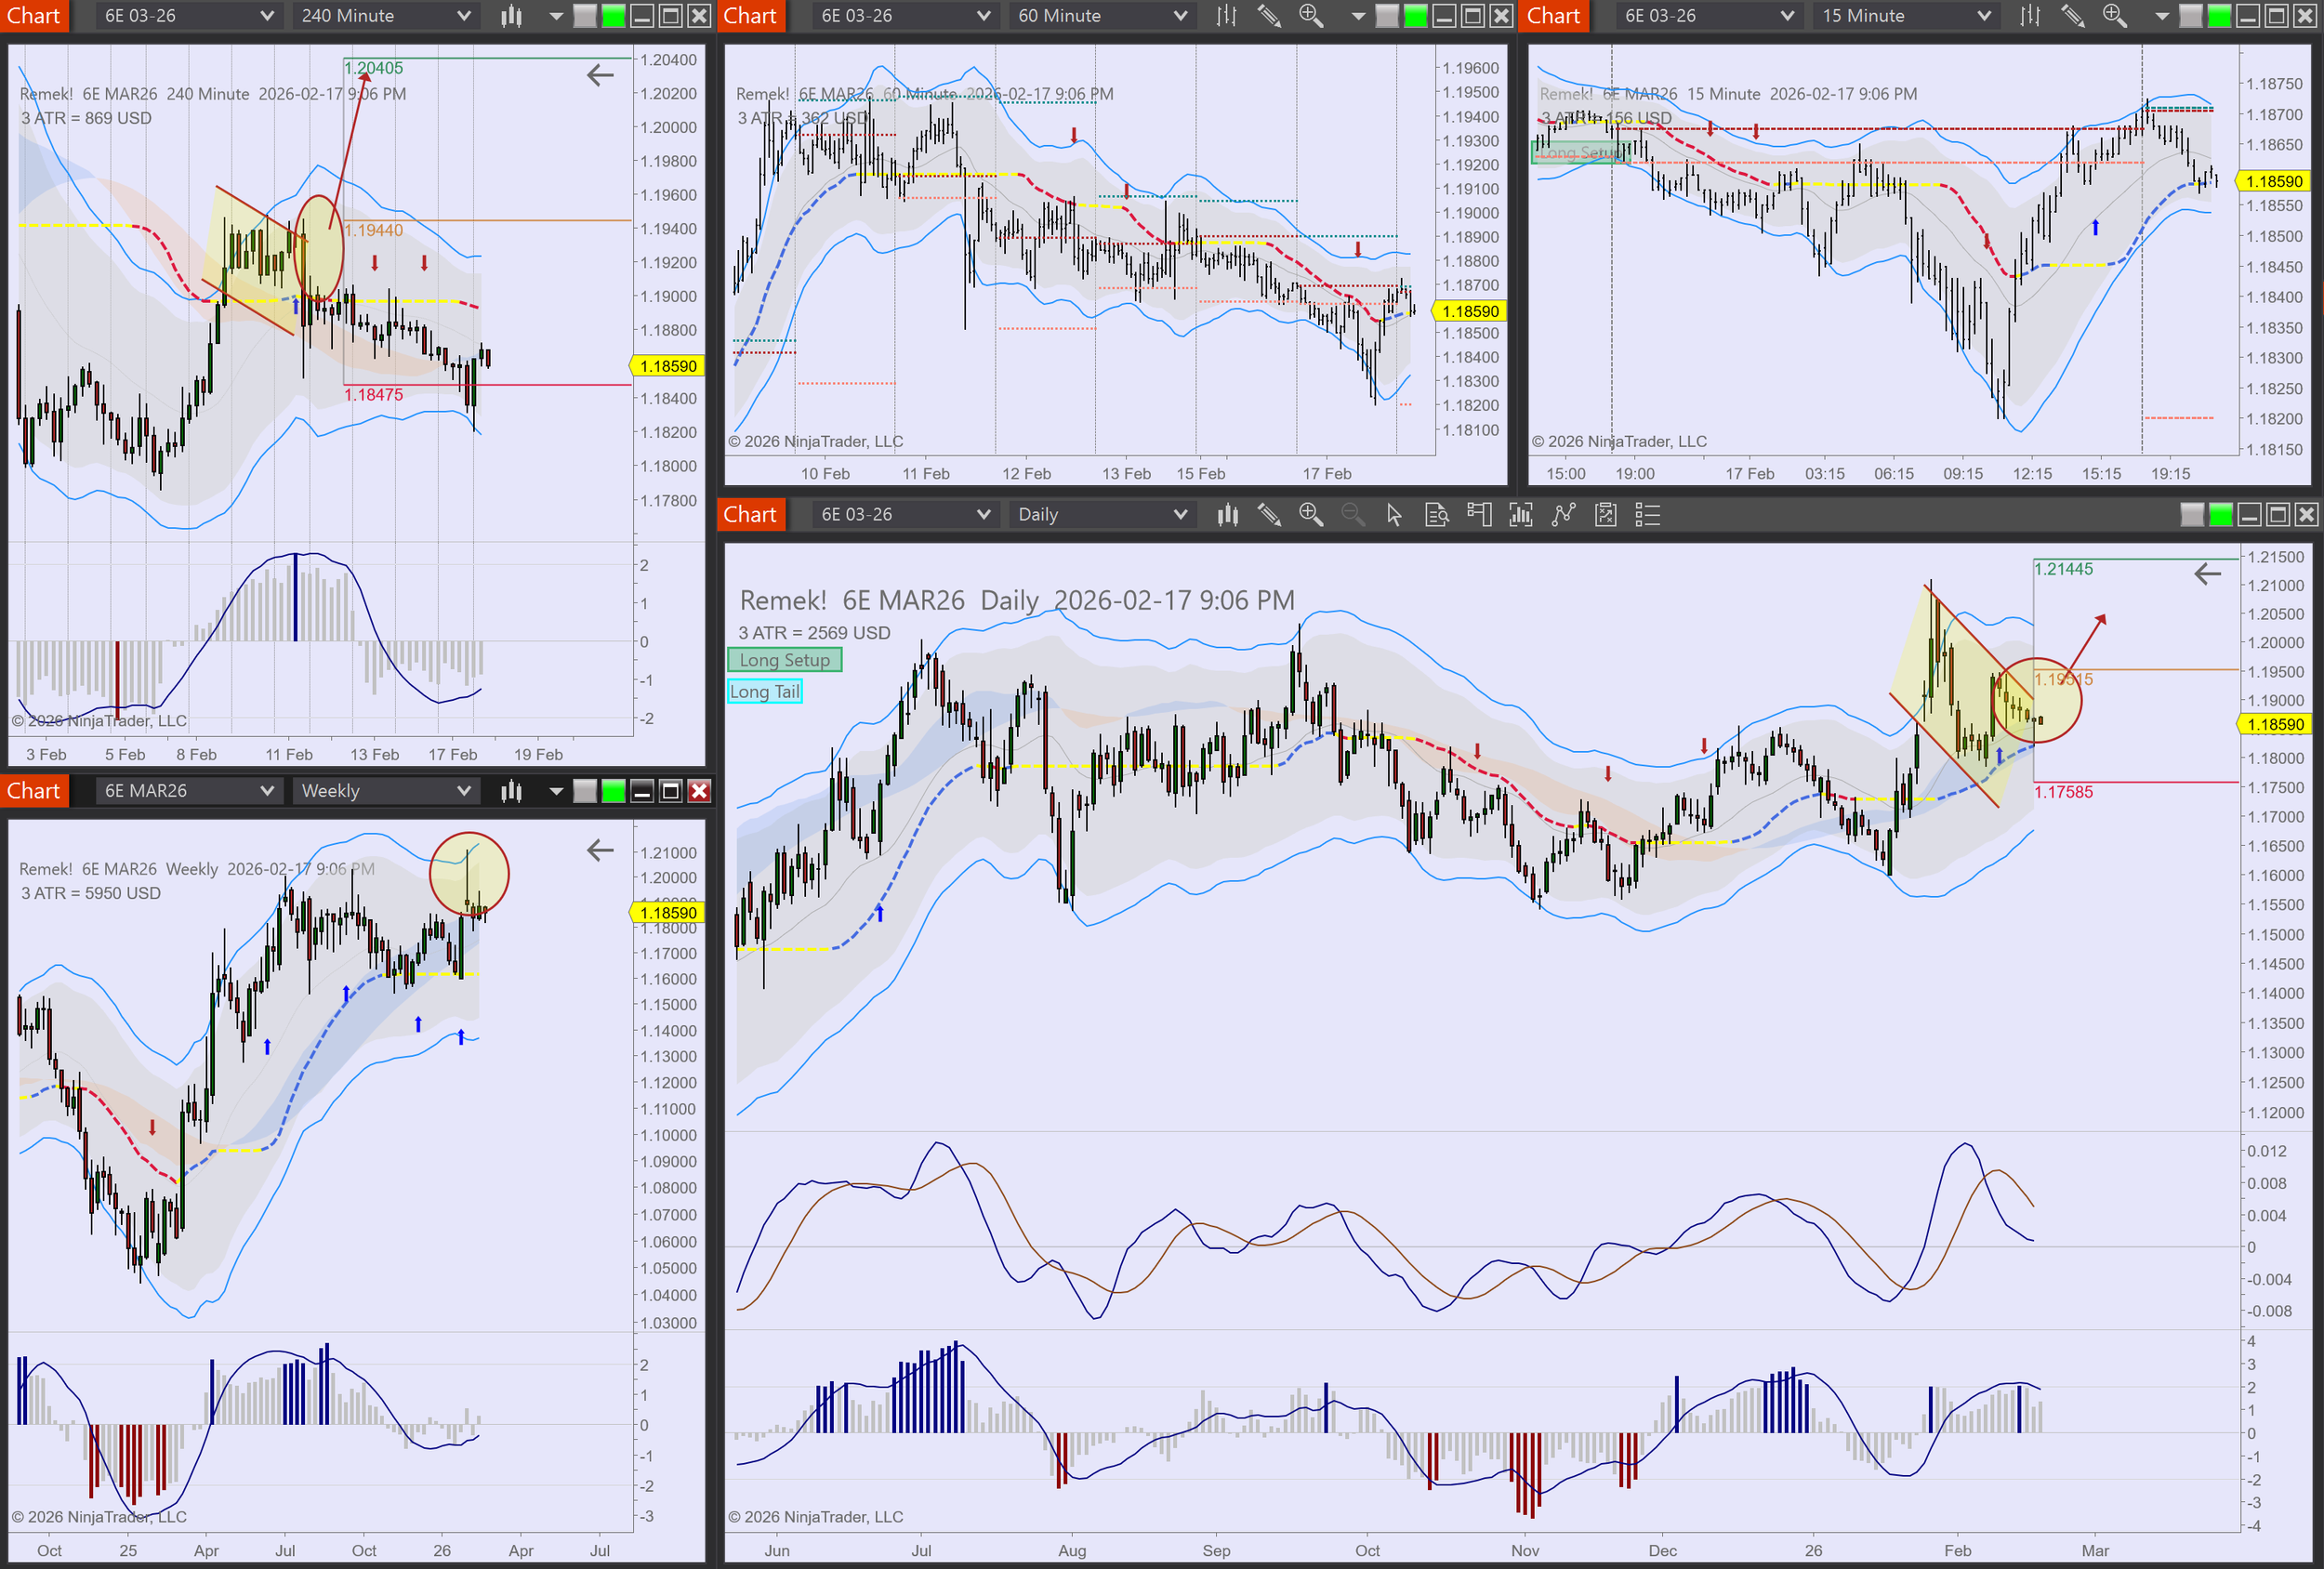Expand toolbar overflow arrow on 15 Minute chart
Screen dimensions: 2324x1569
point(2161,16)
